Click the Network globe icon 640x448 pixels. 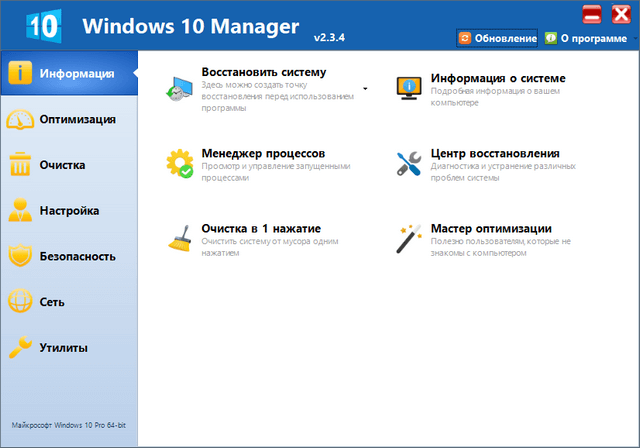click(21, 303)
